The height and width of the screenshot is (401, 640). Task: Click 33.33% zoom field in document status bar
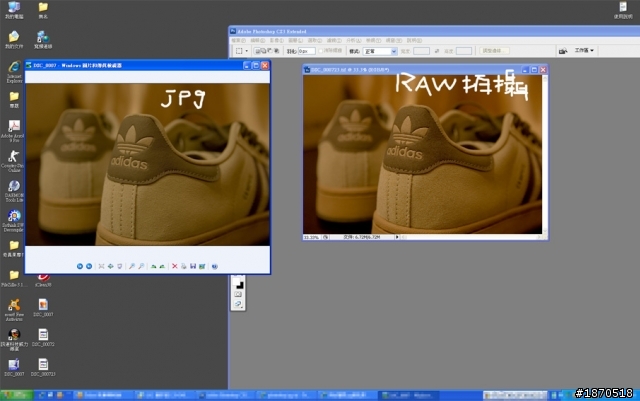tap(311, 237)
